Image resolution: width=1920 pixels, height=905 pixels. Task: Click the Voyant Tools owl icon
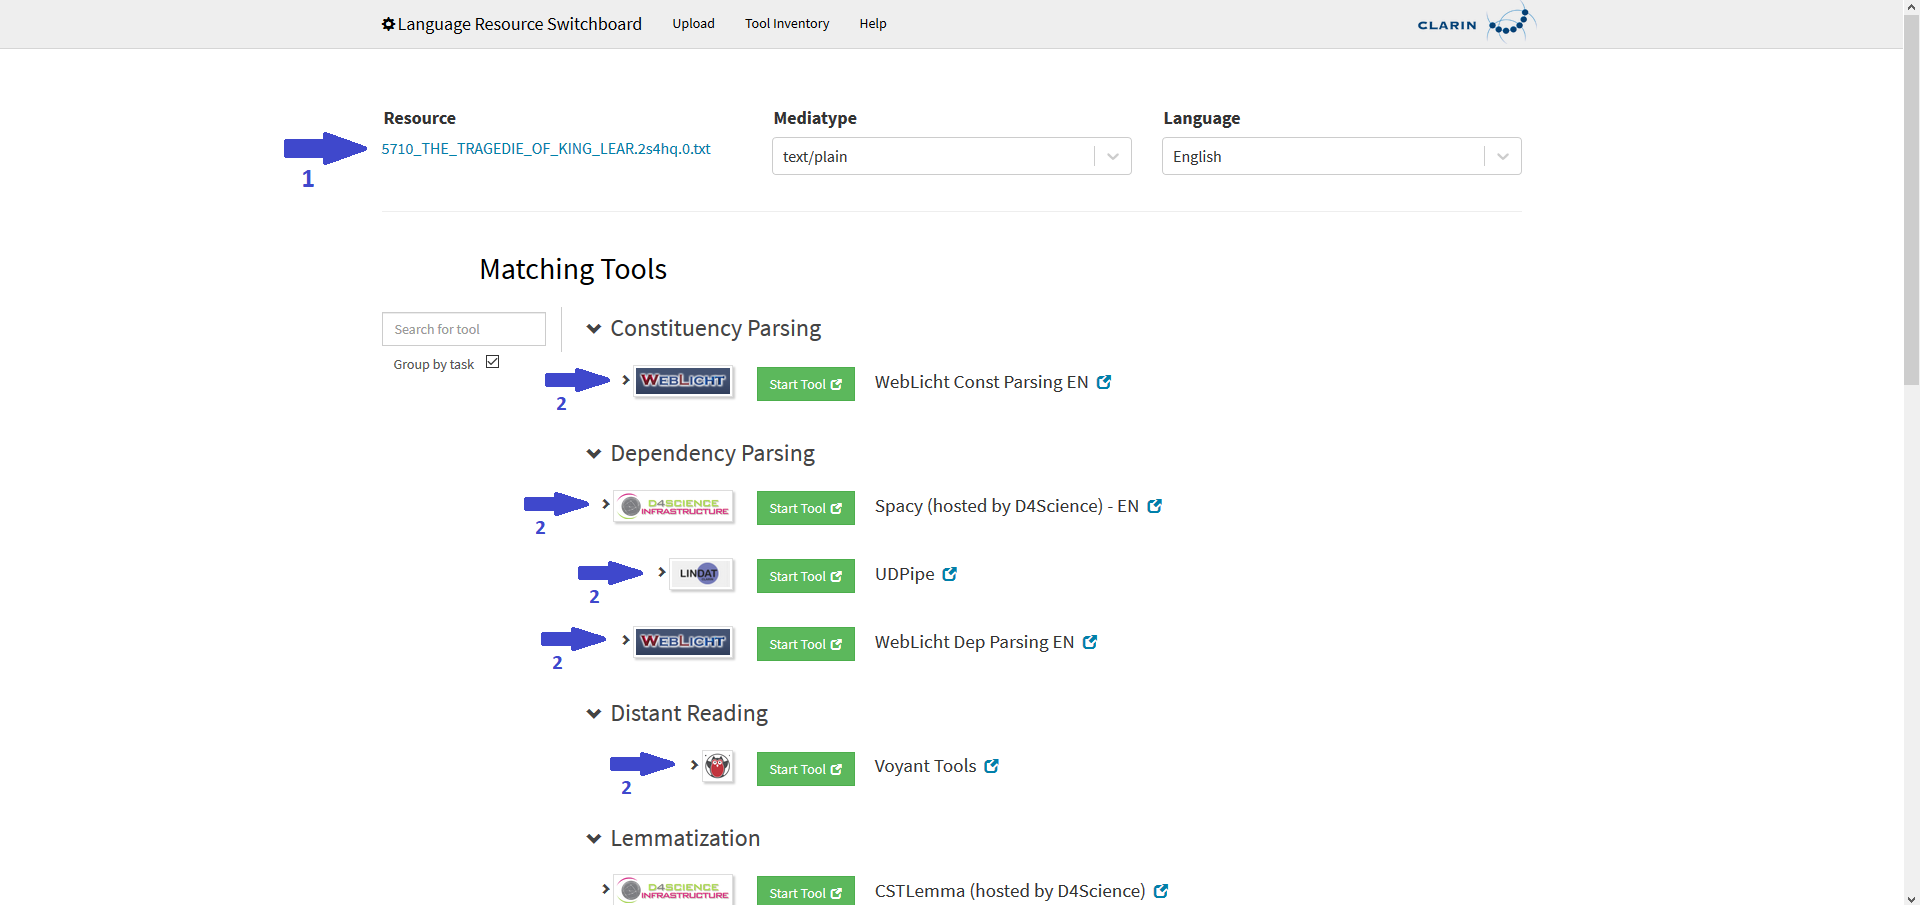click(716, 766)
